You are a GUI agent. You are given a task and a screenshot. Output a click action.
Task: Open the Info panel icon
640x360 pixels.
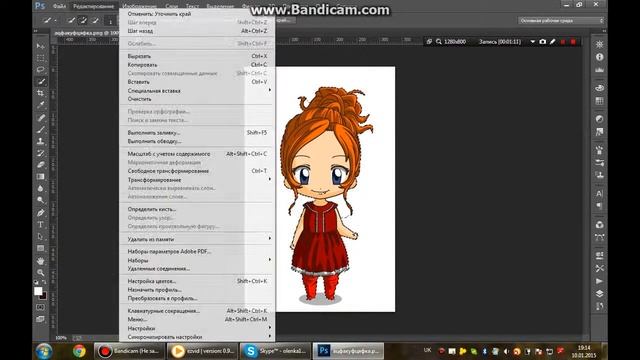(599, 57)
